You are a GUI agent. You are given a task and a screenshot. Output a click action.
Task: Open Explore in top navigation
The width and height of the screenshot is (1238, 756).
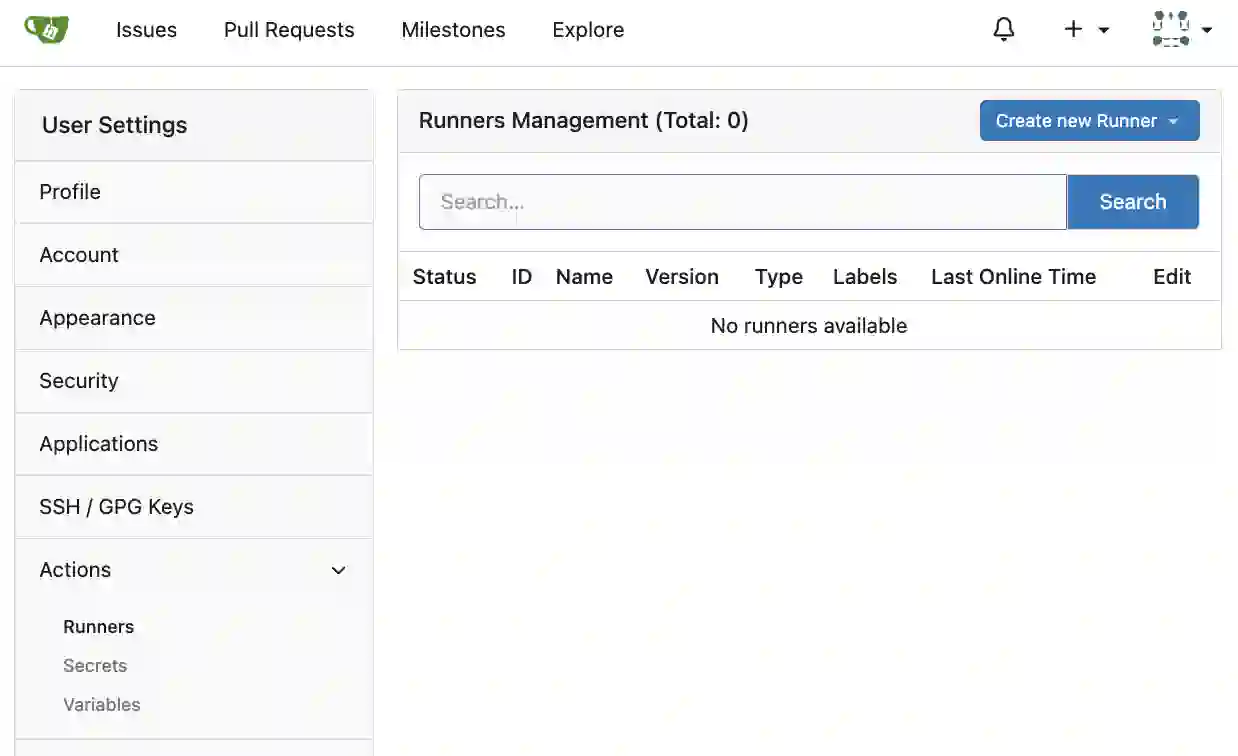pyautogui.click(x=588, y=30)
